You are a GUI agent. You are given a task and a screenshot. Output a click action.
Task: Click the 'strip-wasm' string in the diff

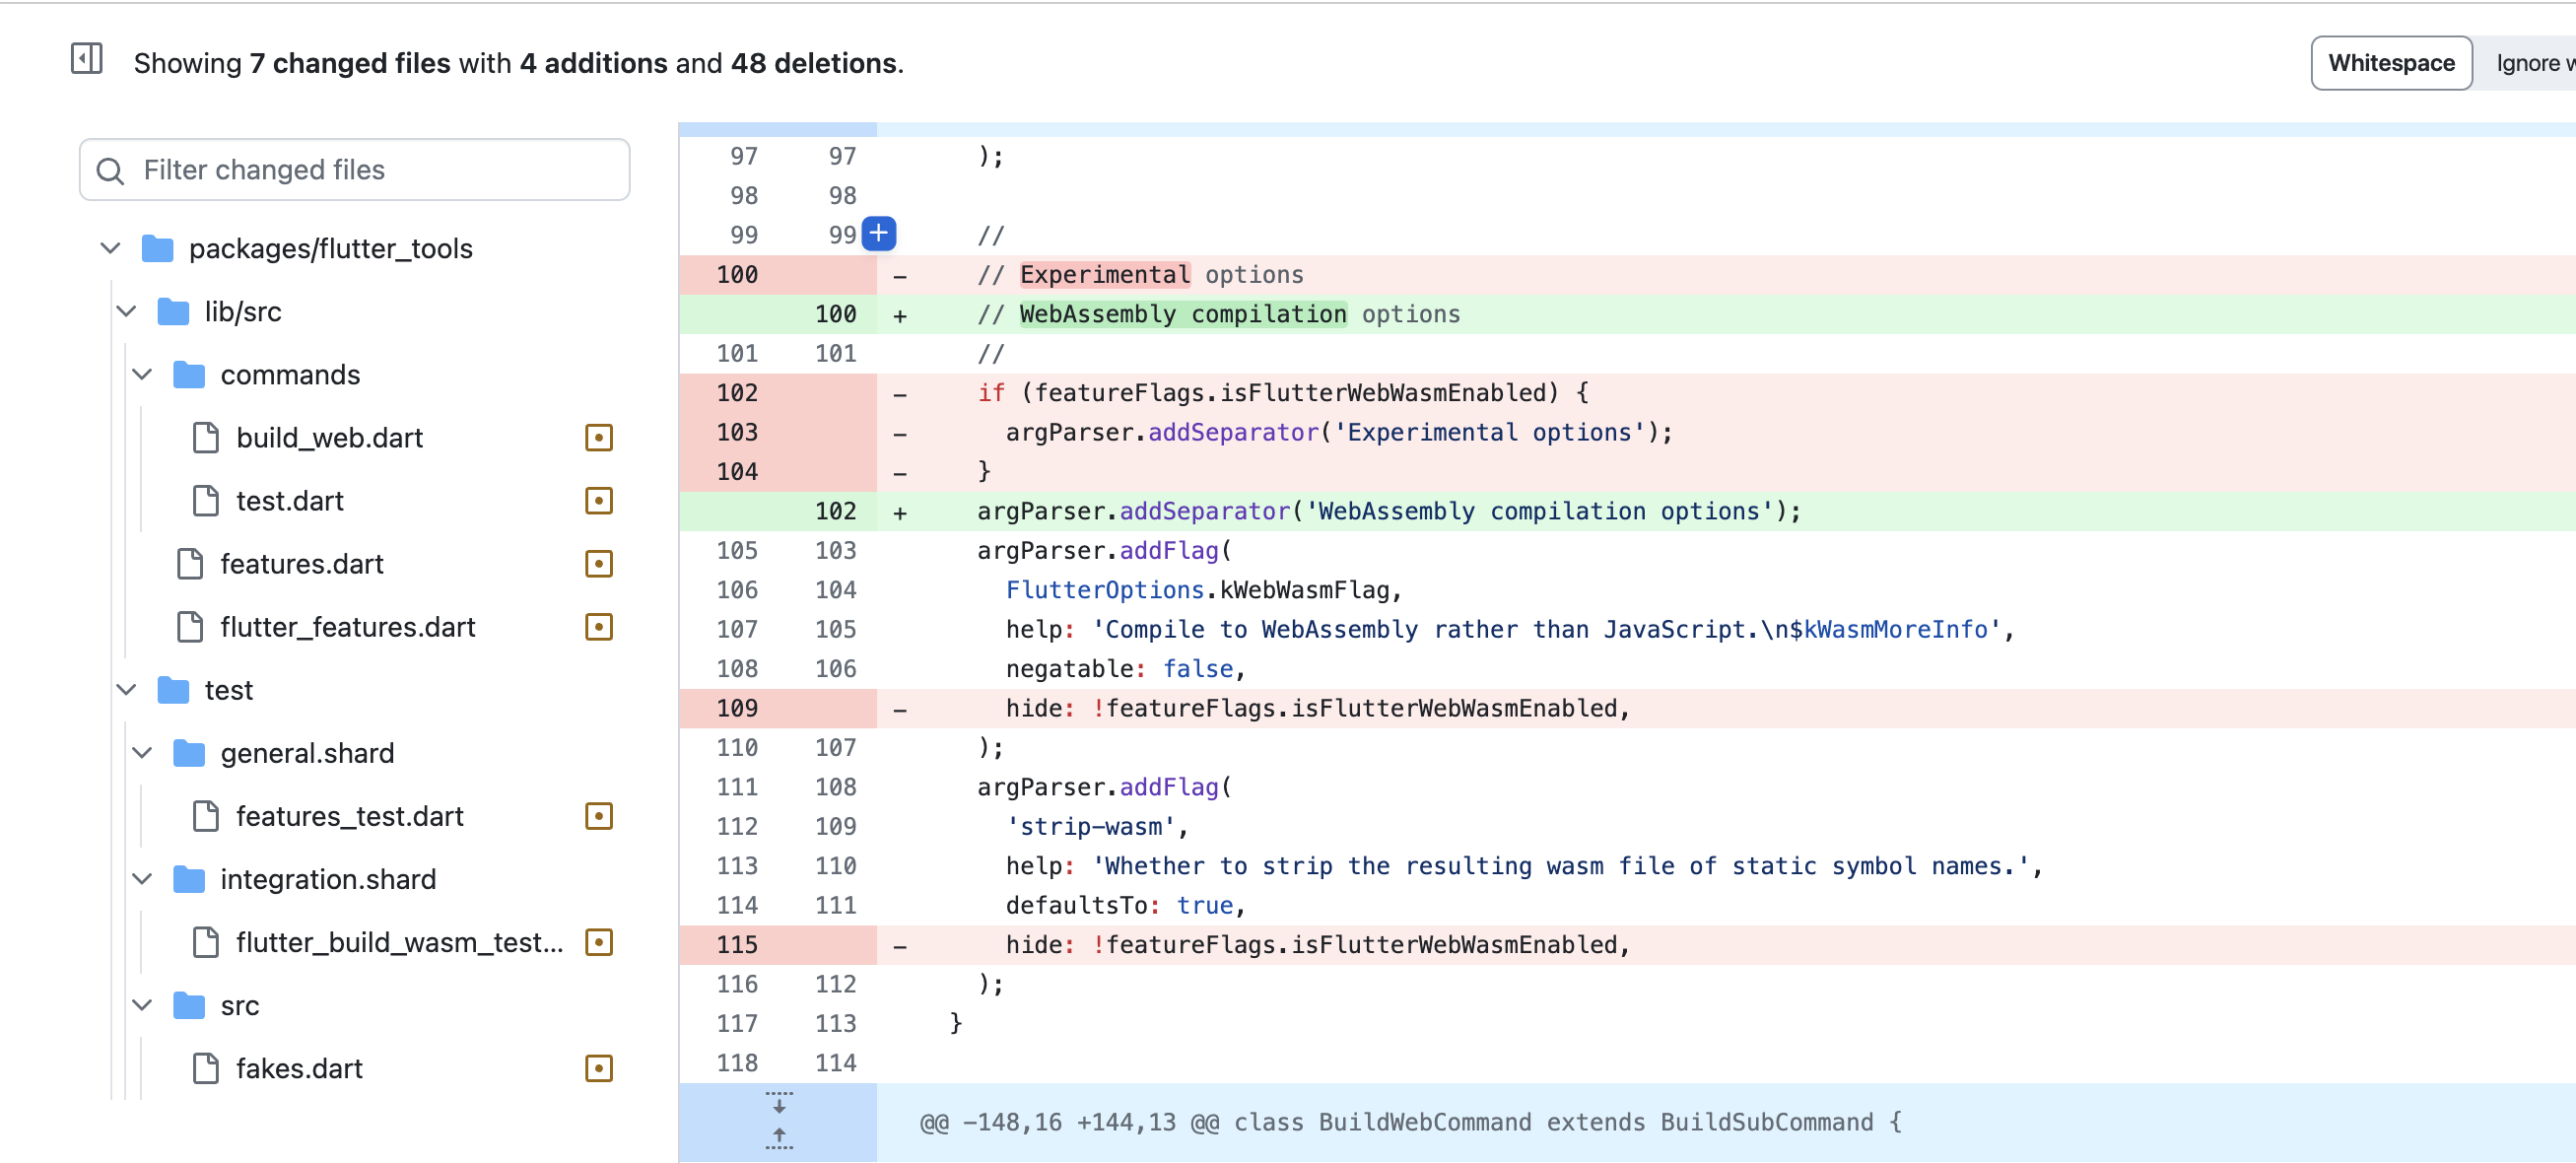1090,826
